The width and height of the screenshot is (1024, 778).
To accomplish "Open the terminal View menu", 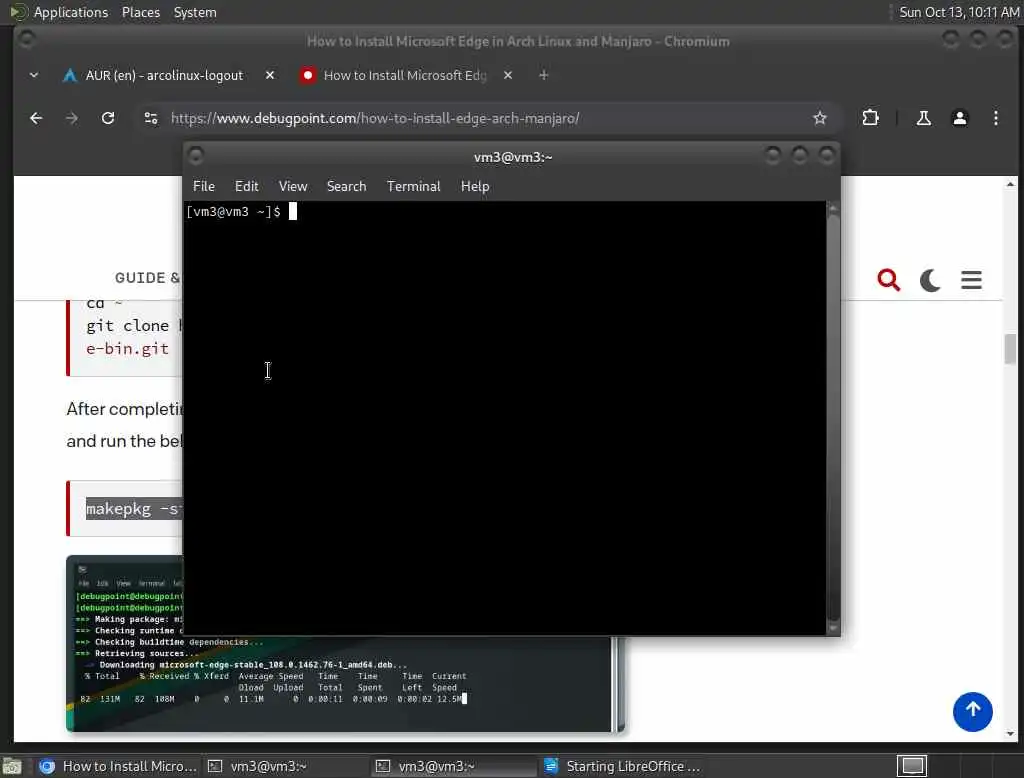I will point(293,186).
